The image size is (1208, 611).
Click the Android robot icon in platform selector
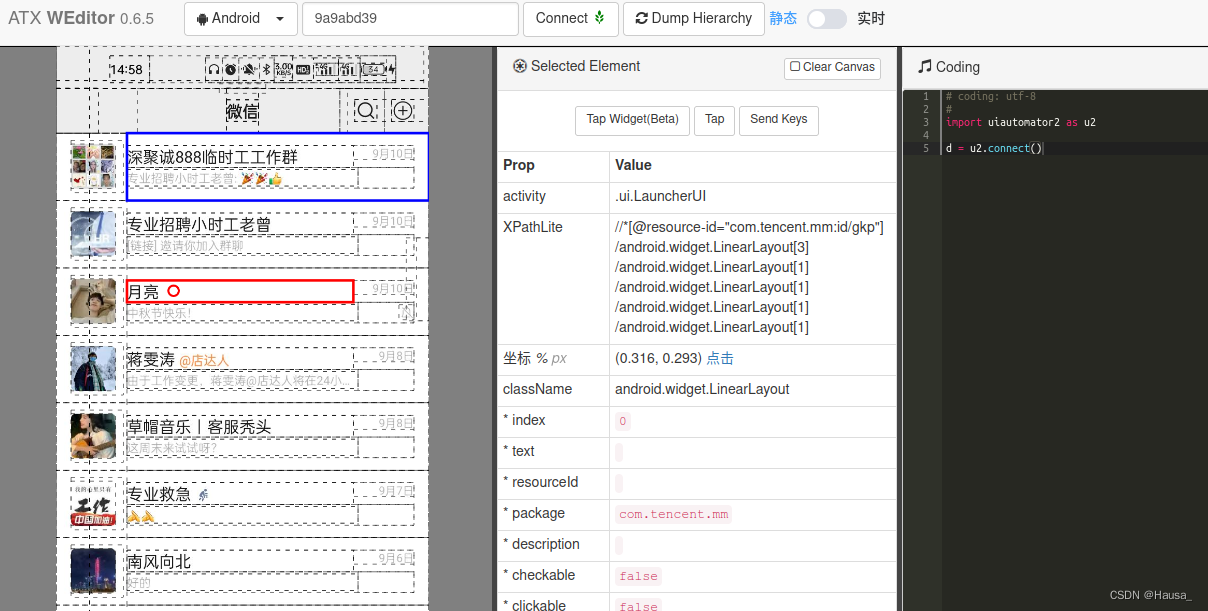(x=203, y=18)
